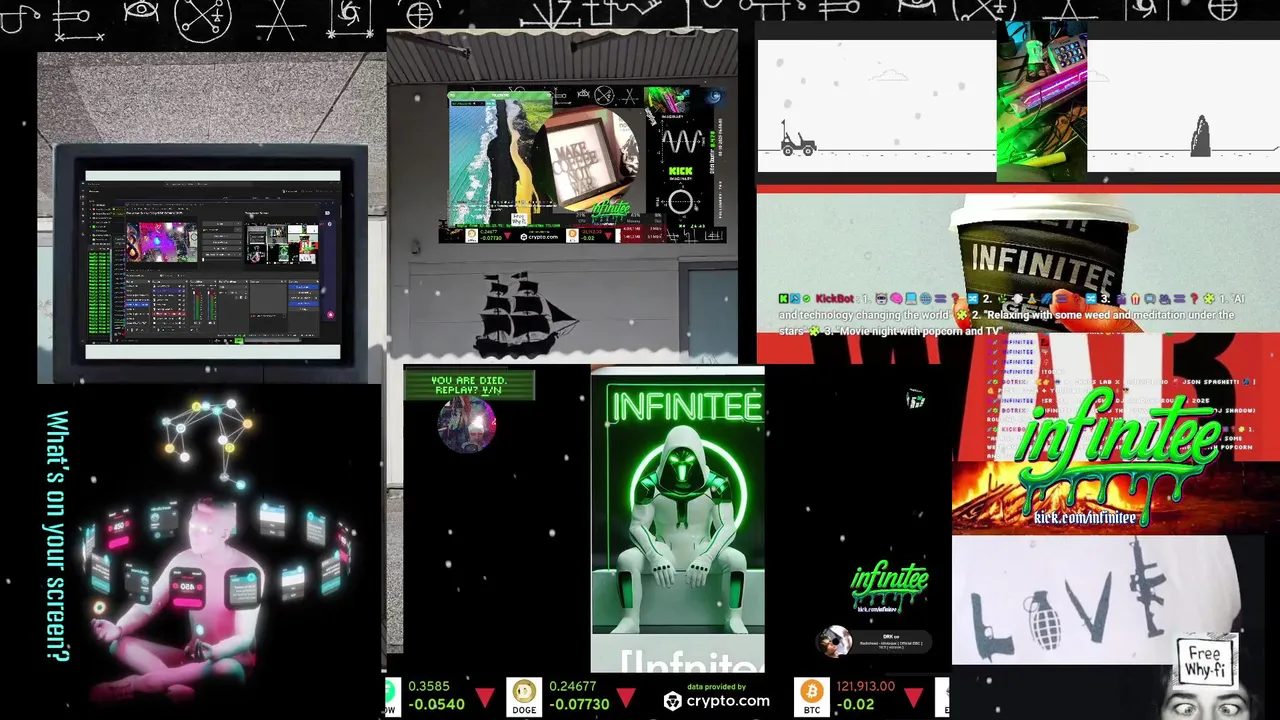Click the red down arrow beside BTC price

[x=913, y=696]
